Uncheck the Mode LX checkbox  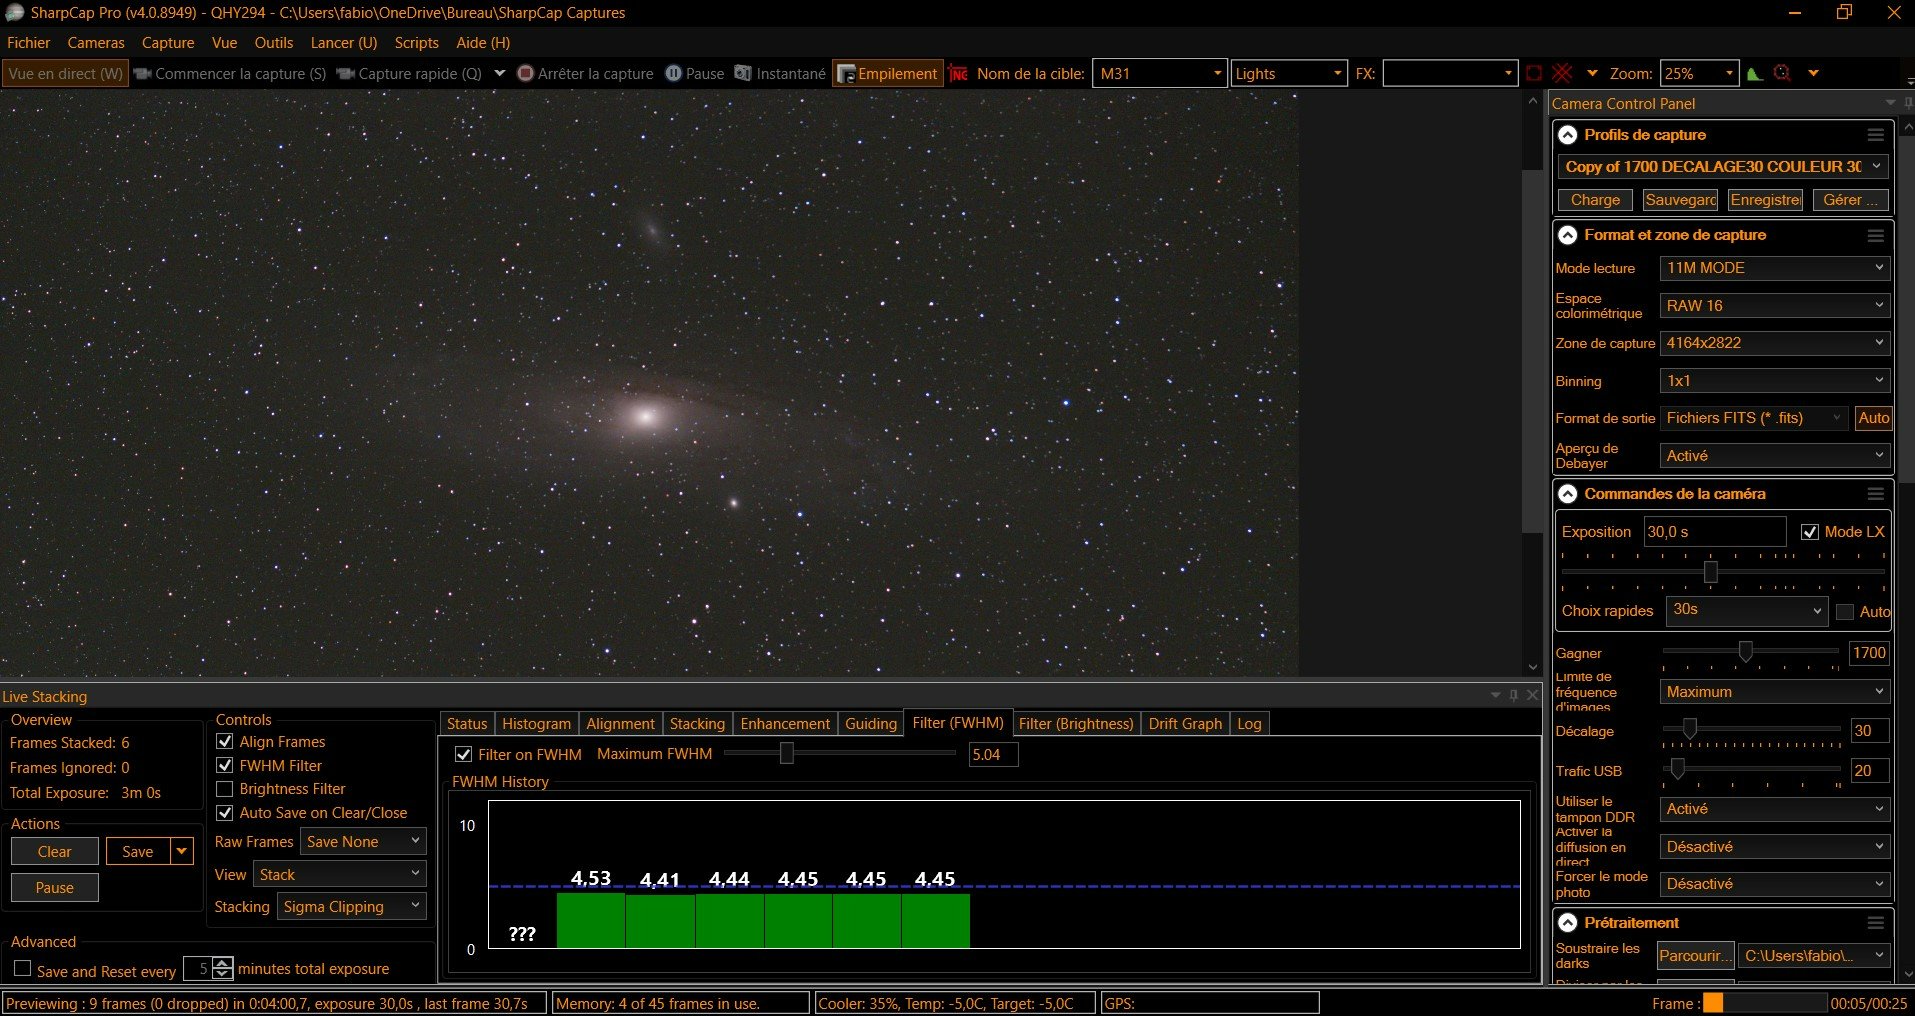click(x=1809, y=532)
